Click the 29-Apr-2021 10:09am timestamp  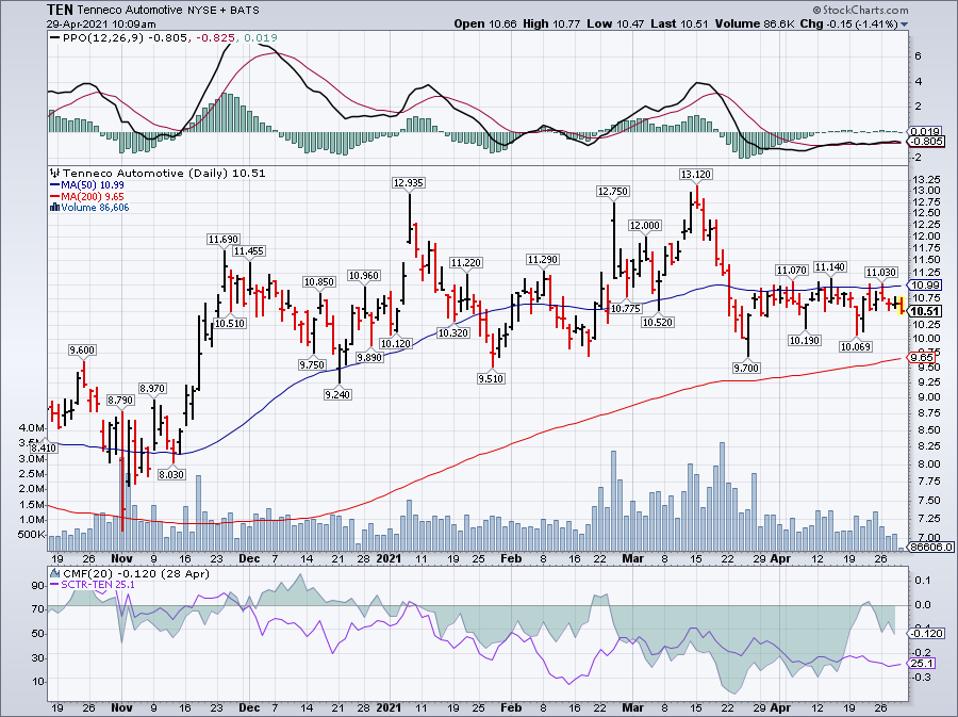tap(101, 24)
